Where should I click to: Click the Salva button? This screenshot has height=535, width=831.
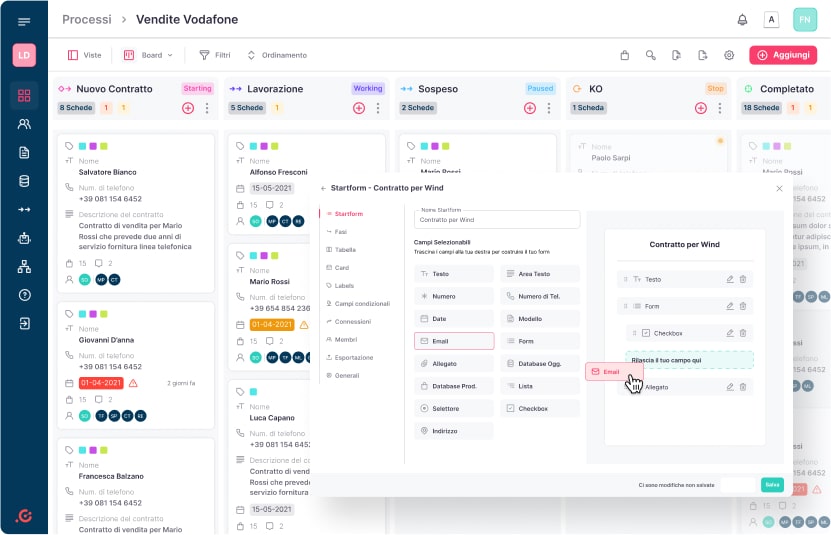click(x=772, y=485)
